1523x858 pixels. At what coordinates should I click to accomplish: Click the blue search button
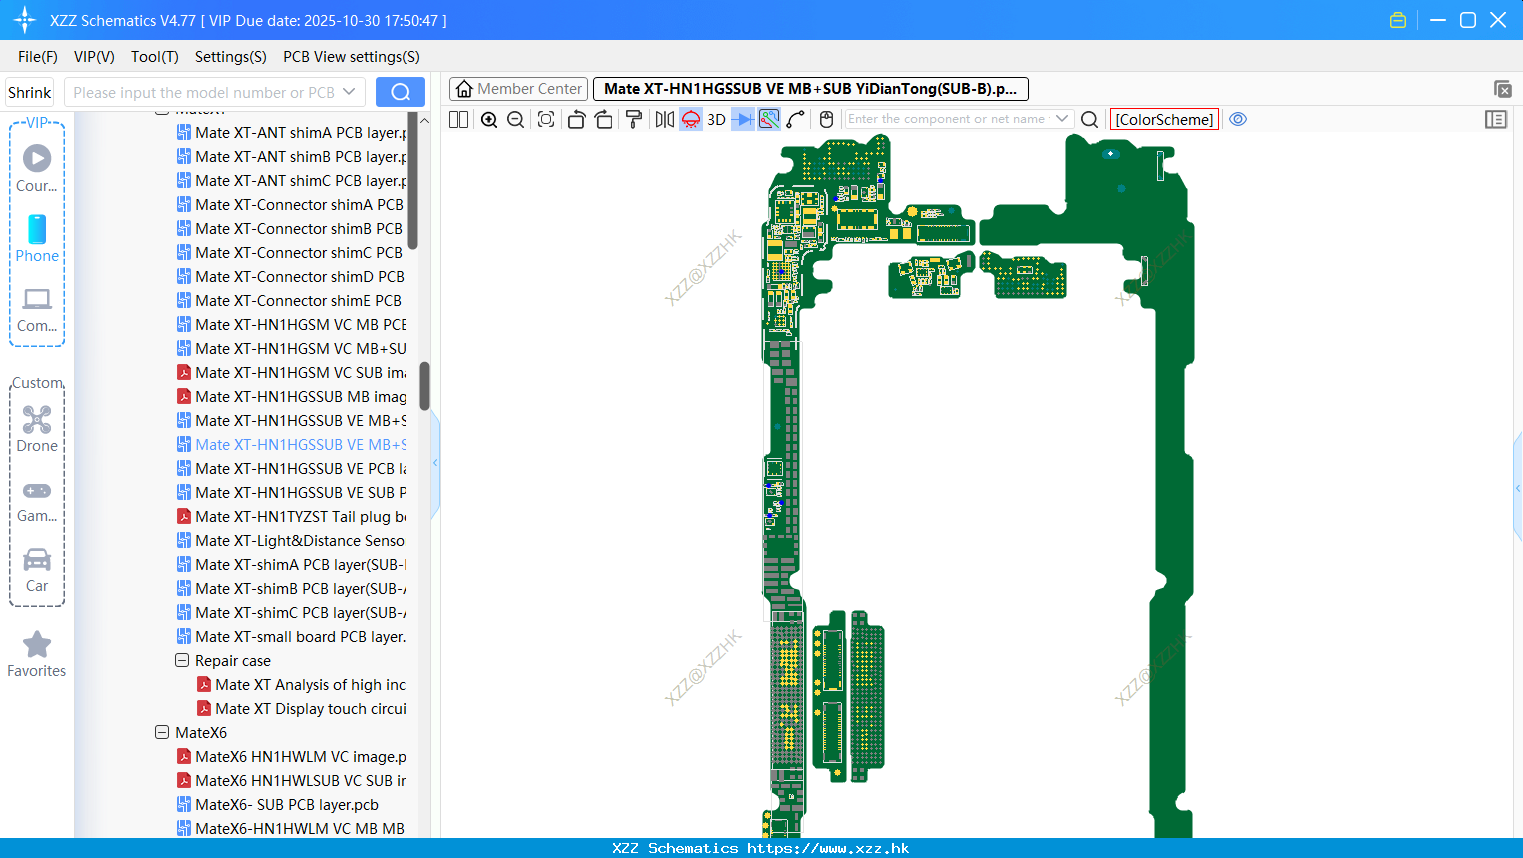coord(400,92)
